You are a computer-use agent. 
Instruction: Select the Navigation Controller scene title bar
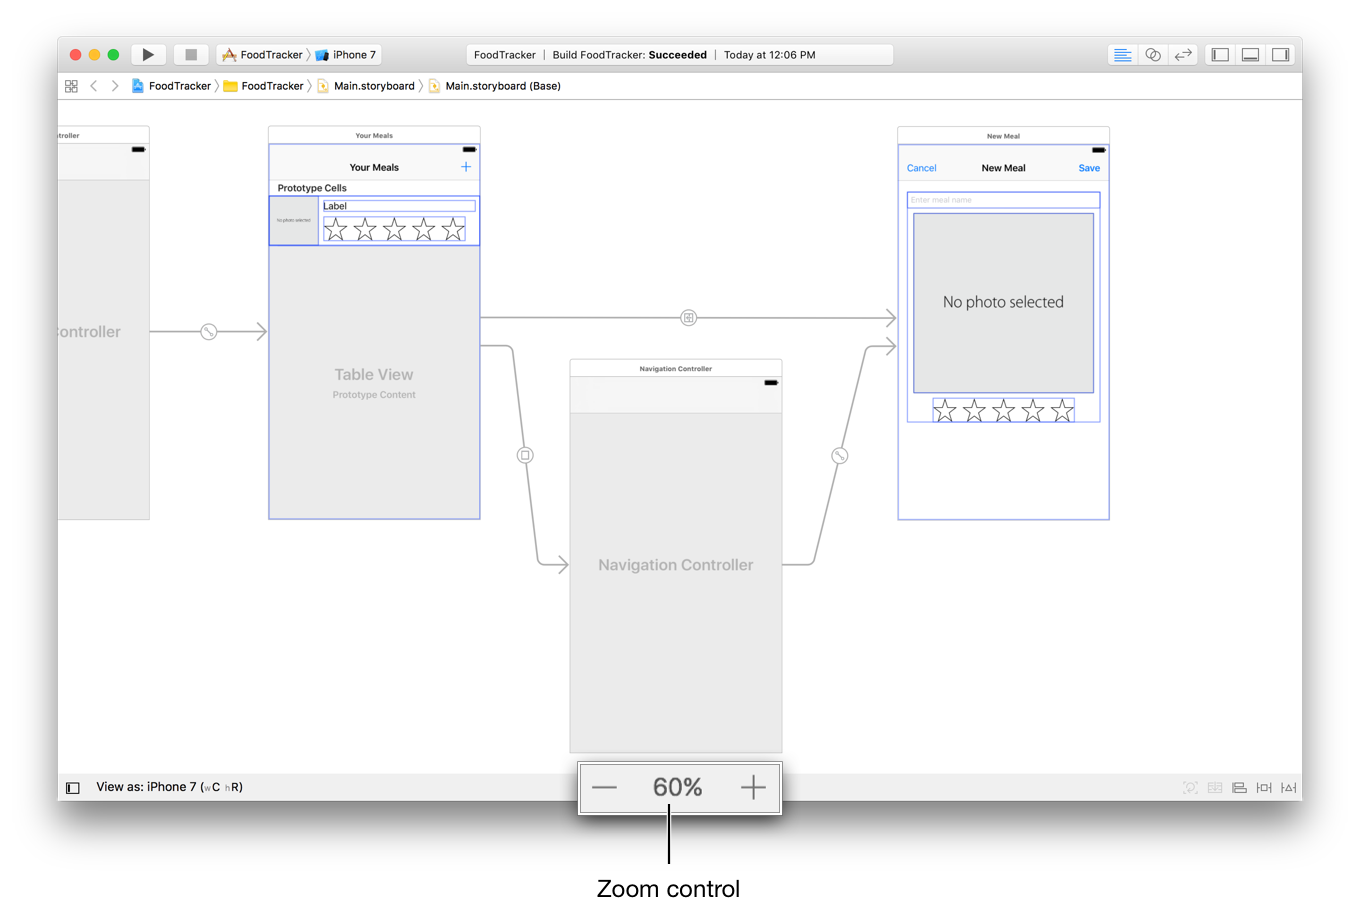coord(676,368)
